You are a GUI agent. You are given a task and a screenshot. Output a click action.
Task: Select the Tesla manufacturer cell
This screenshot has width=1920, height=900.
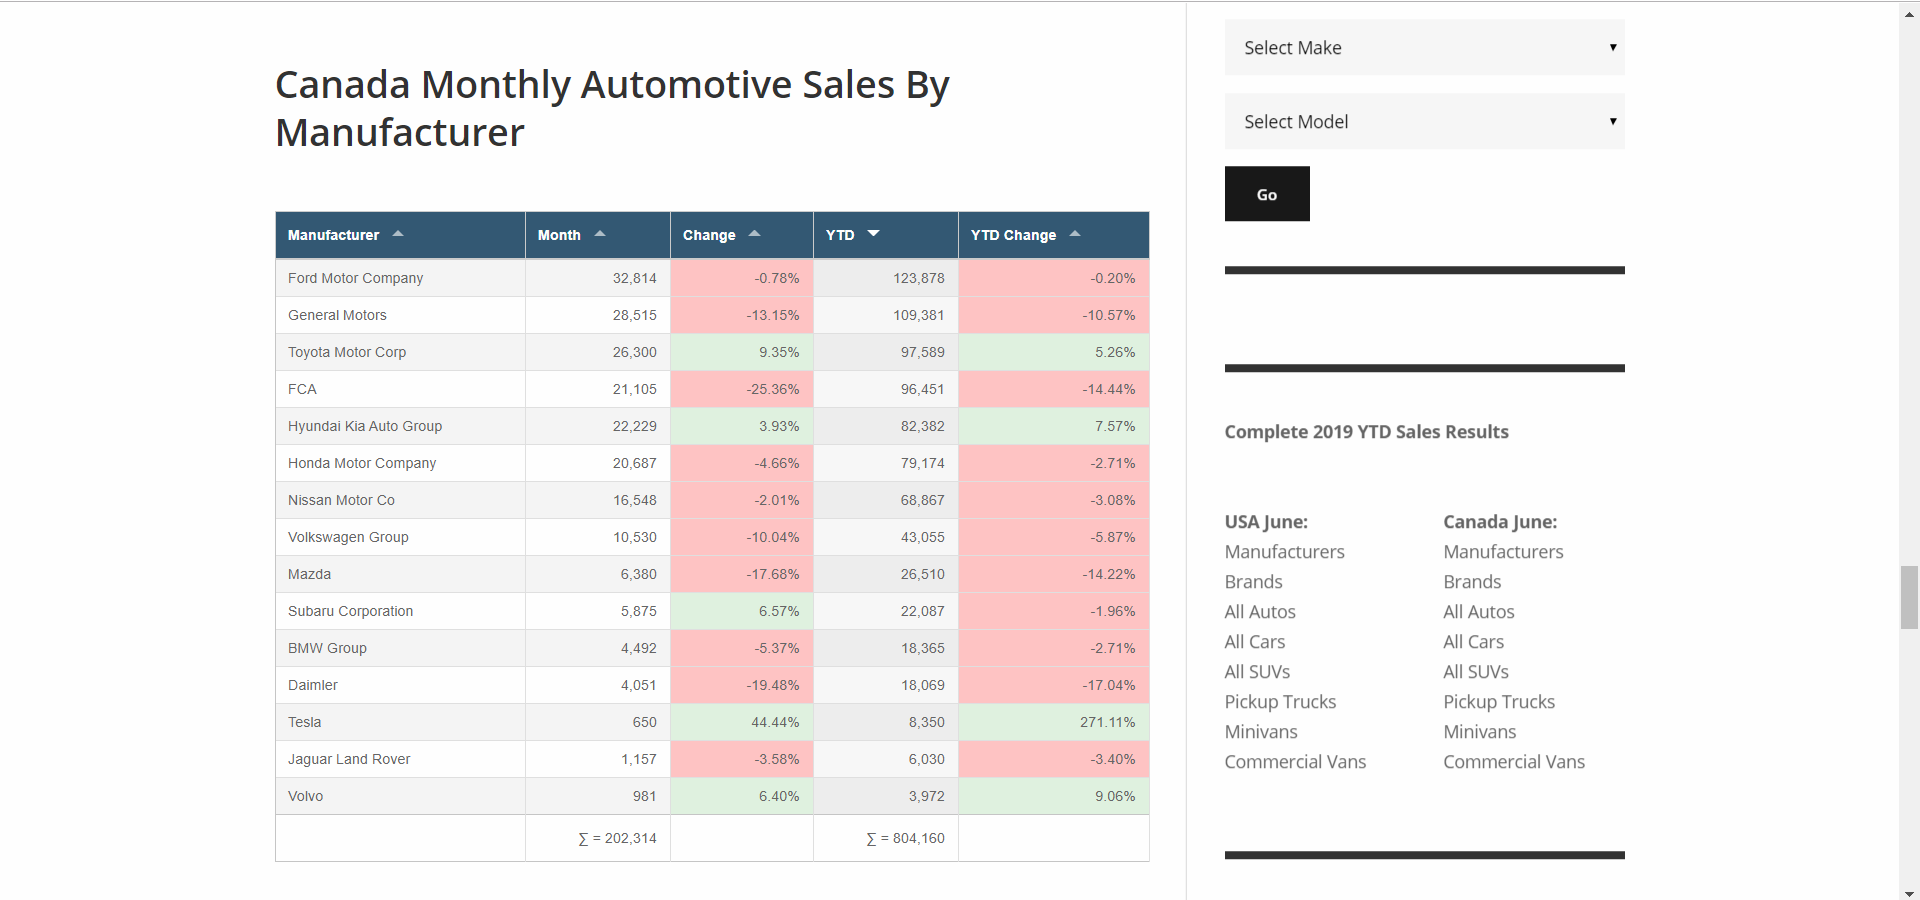[400, 722]
